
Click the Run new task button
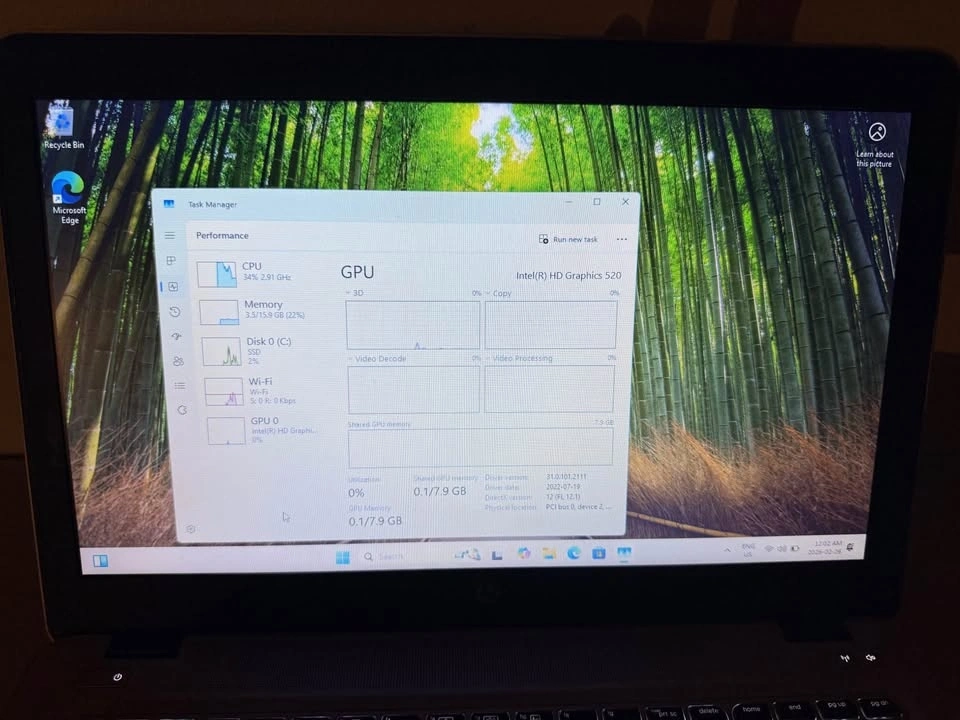(x=568, y=240)
